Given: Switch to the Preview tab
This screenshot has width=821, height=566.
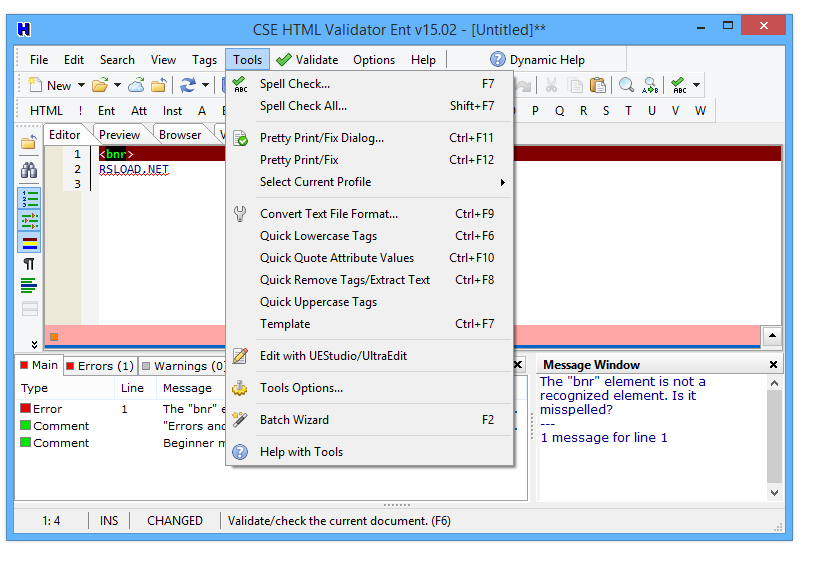Looking at the screenshot, I should [x=119, y=135].
